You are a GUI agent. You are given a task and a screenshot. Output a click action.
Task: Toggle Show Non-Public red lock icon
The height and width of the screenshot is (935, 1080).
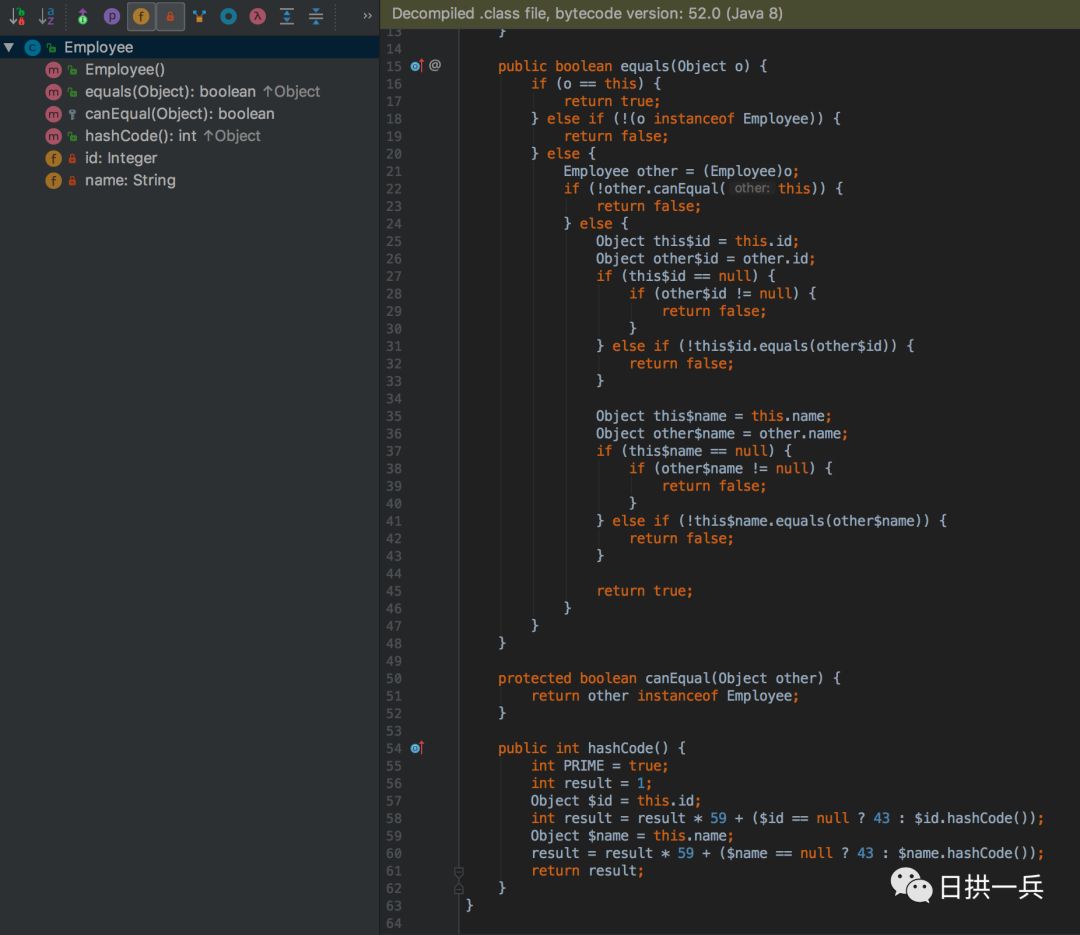[x=169, y=16]
